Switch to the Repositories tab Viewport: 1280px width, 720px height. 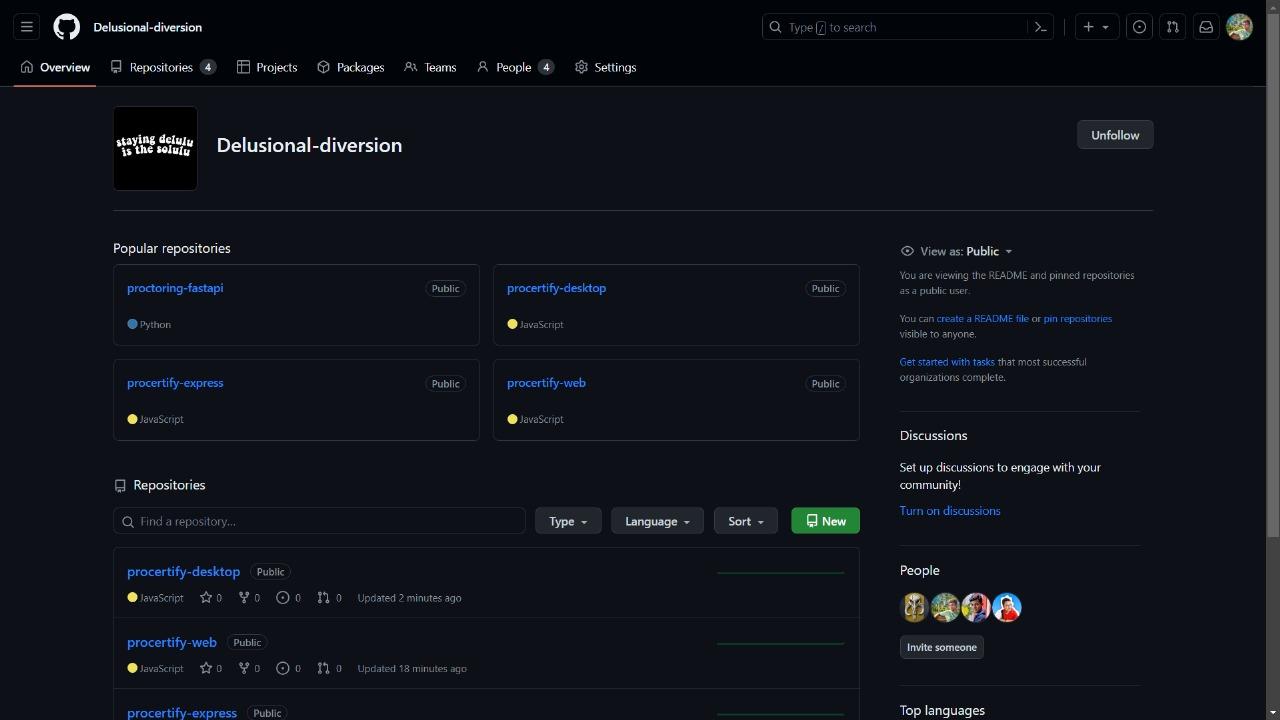pyautogui.click(x=162, y=67)
